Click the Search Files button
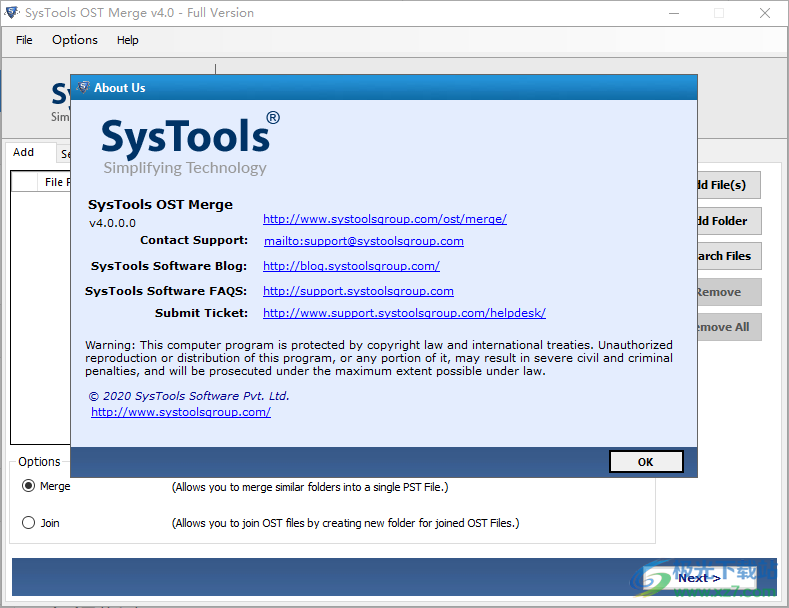This screenshot has height=608, width=789. coord(727,256)
